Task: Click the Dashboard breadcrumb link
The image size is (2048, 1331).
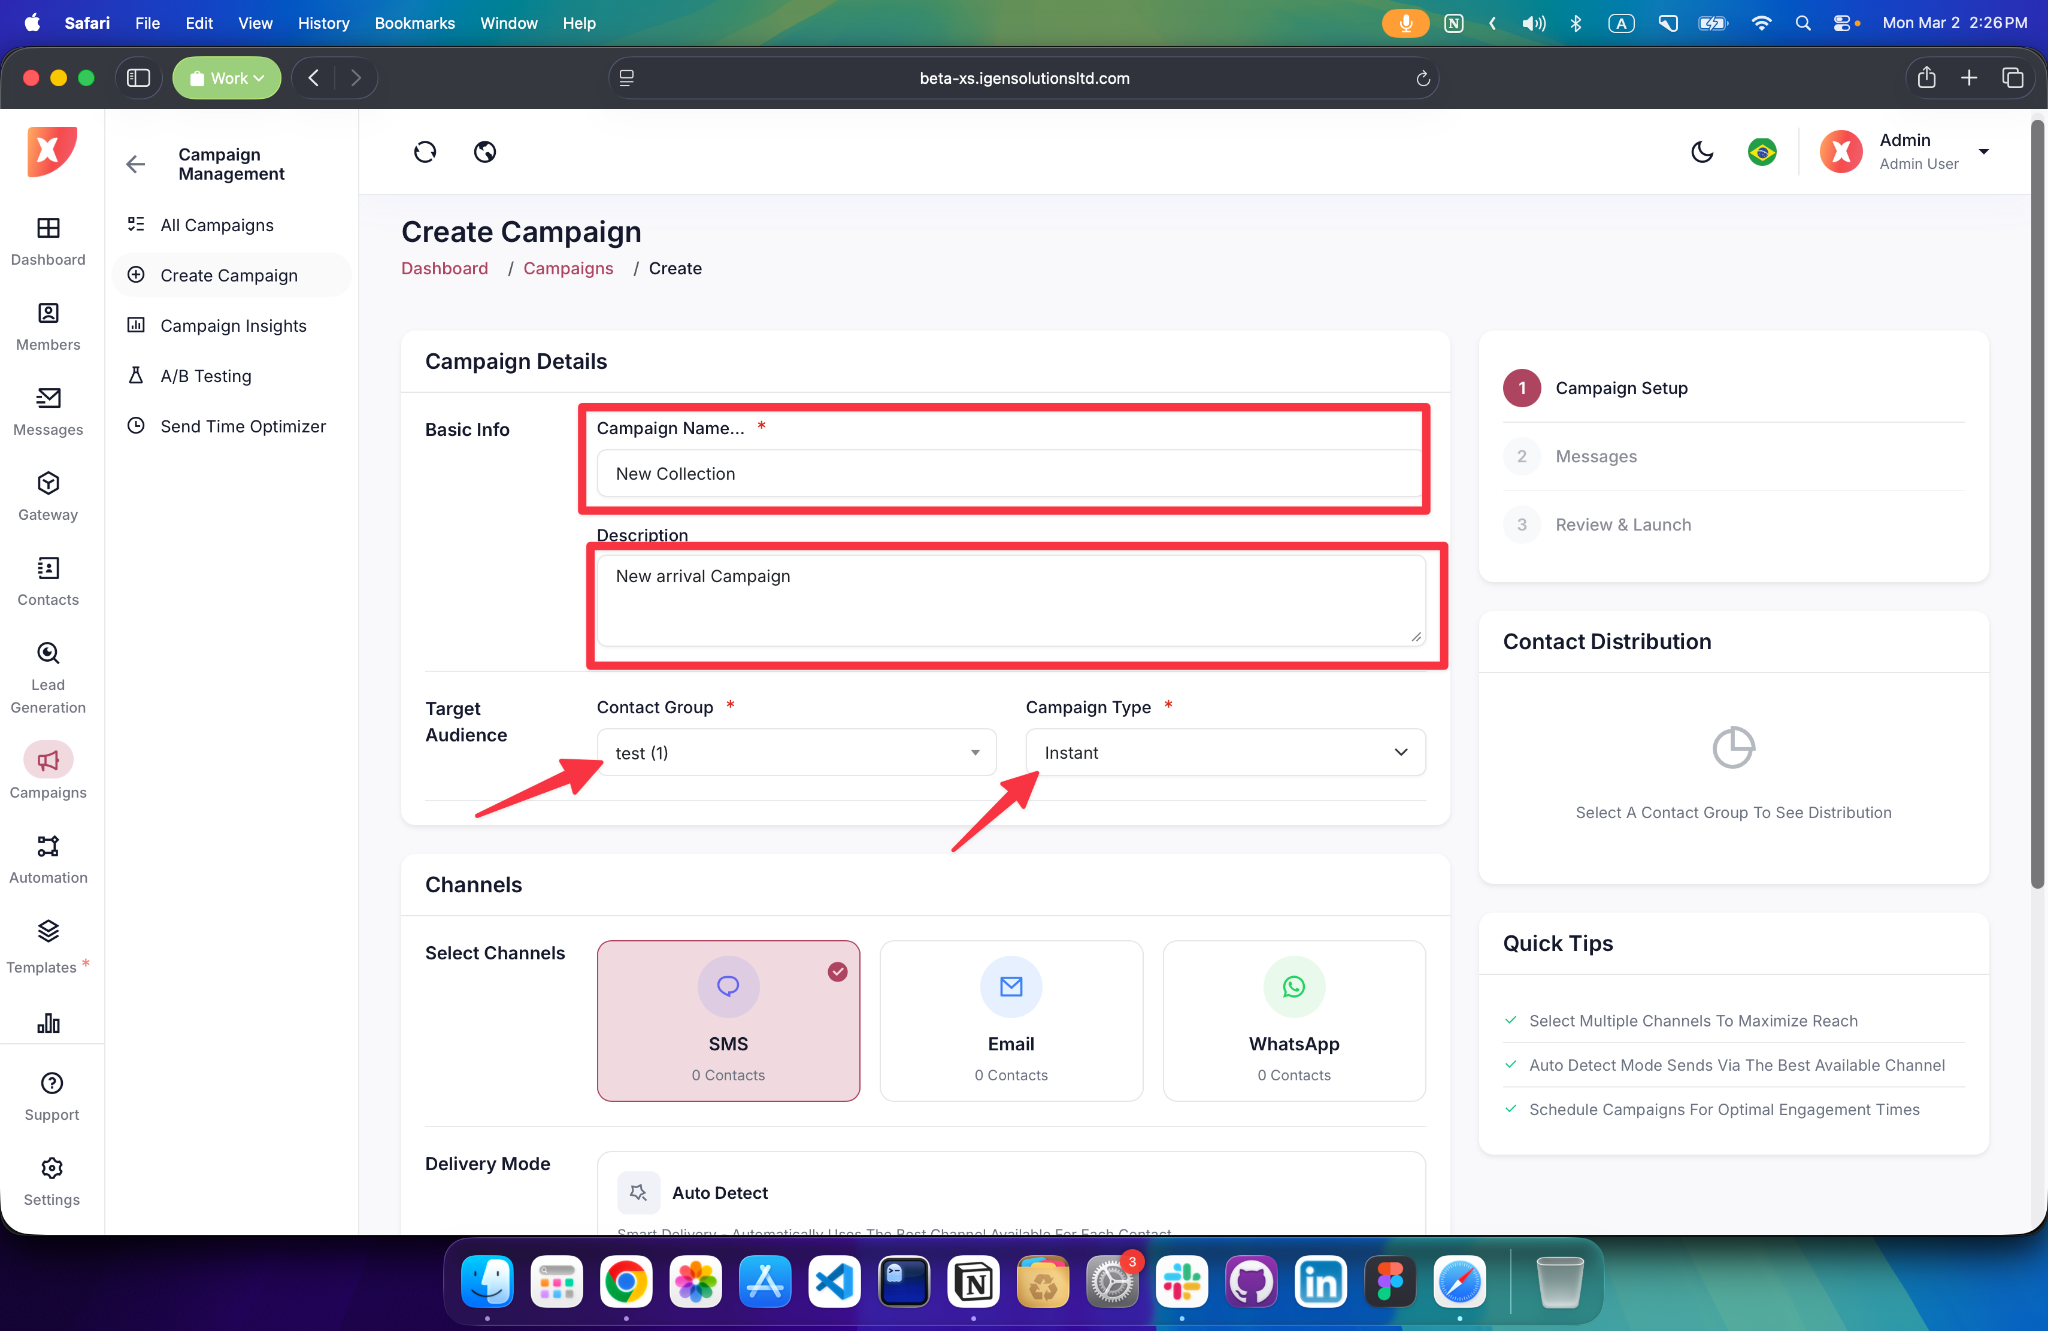Action: click(444, 268)
